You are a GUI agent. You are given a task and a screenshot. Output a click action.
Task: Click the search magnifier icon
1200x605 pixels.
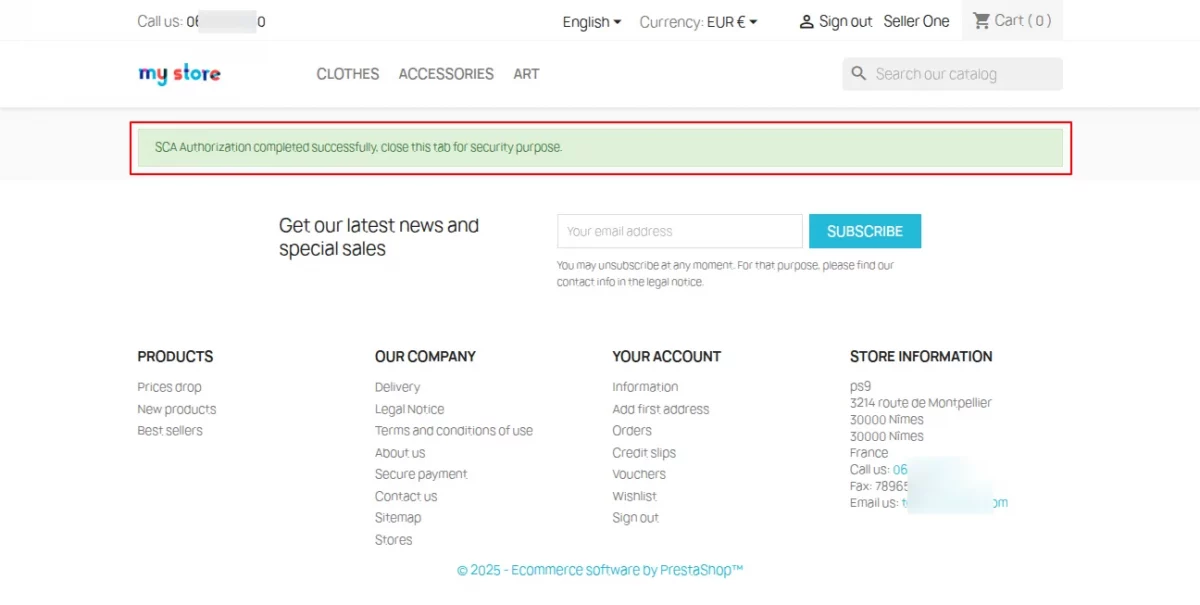click(x=858, y=73)
